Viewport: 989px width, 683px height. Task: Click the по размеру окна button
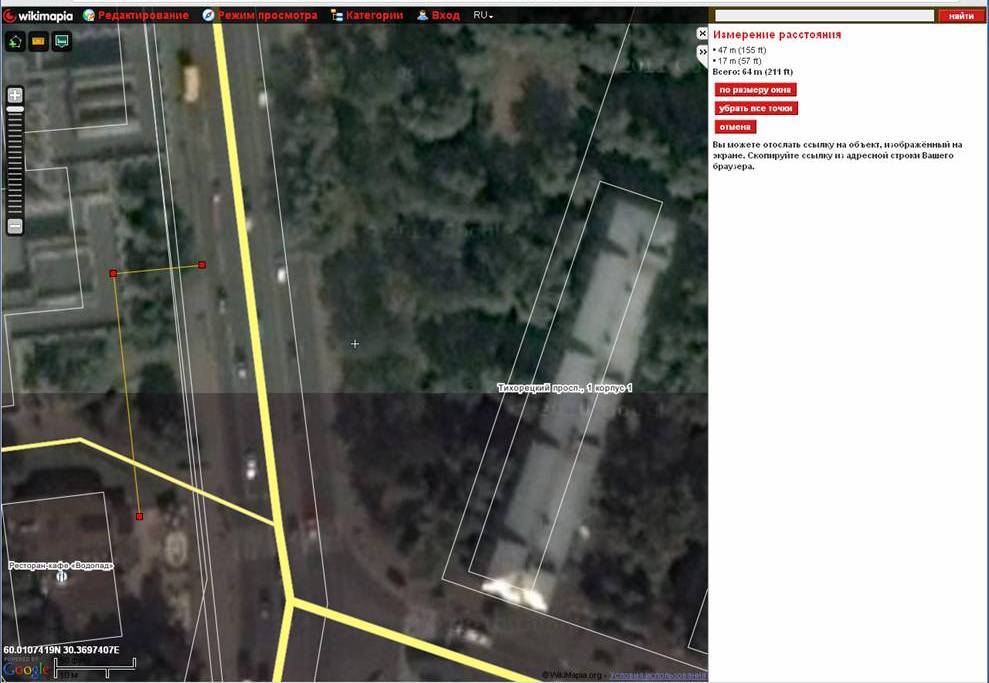point(755,90)
